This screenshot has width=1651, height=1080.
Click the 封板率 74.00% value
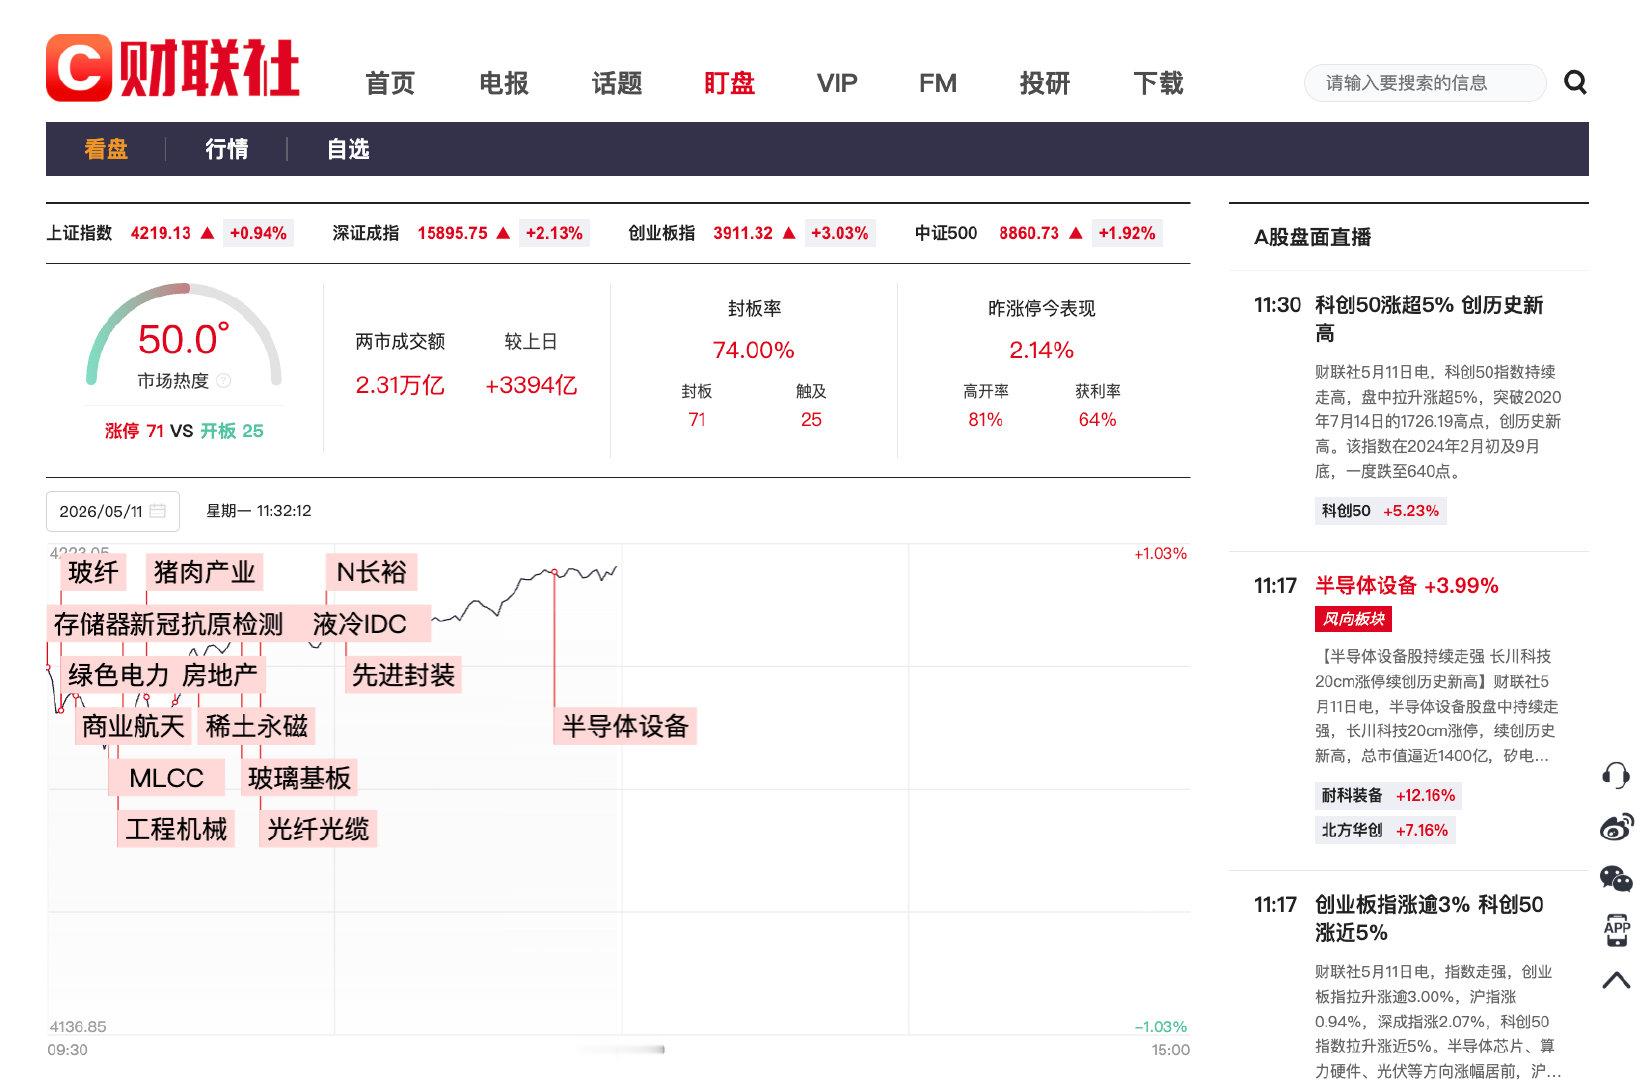[x=754, y=350]
